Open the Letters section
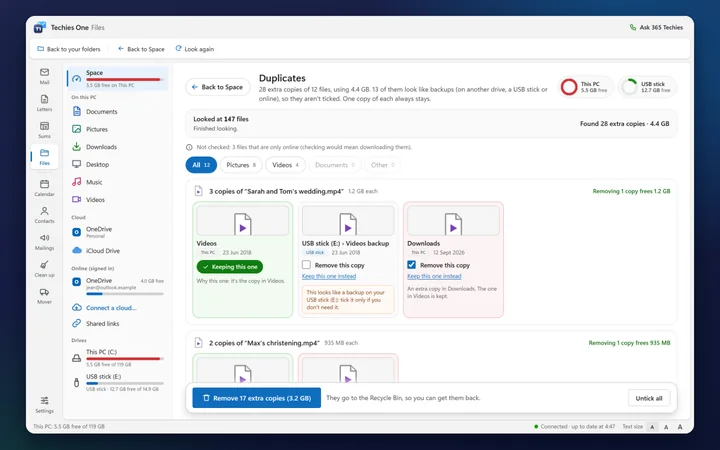This screenshot has width=720, height=450. click(x=45, y=103)
